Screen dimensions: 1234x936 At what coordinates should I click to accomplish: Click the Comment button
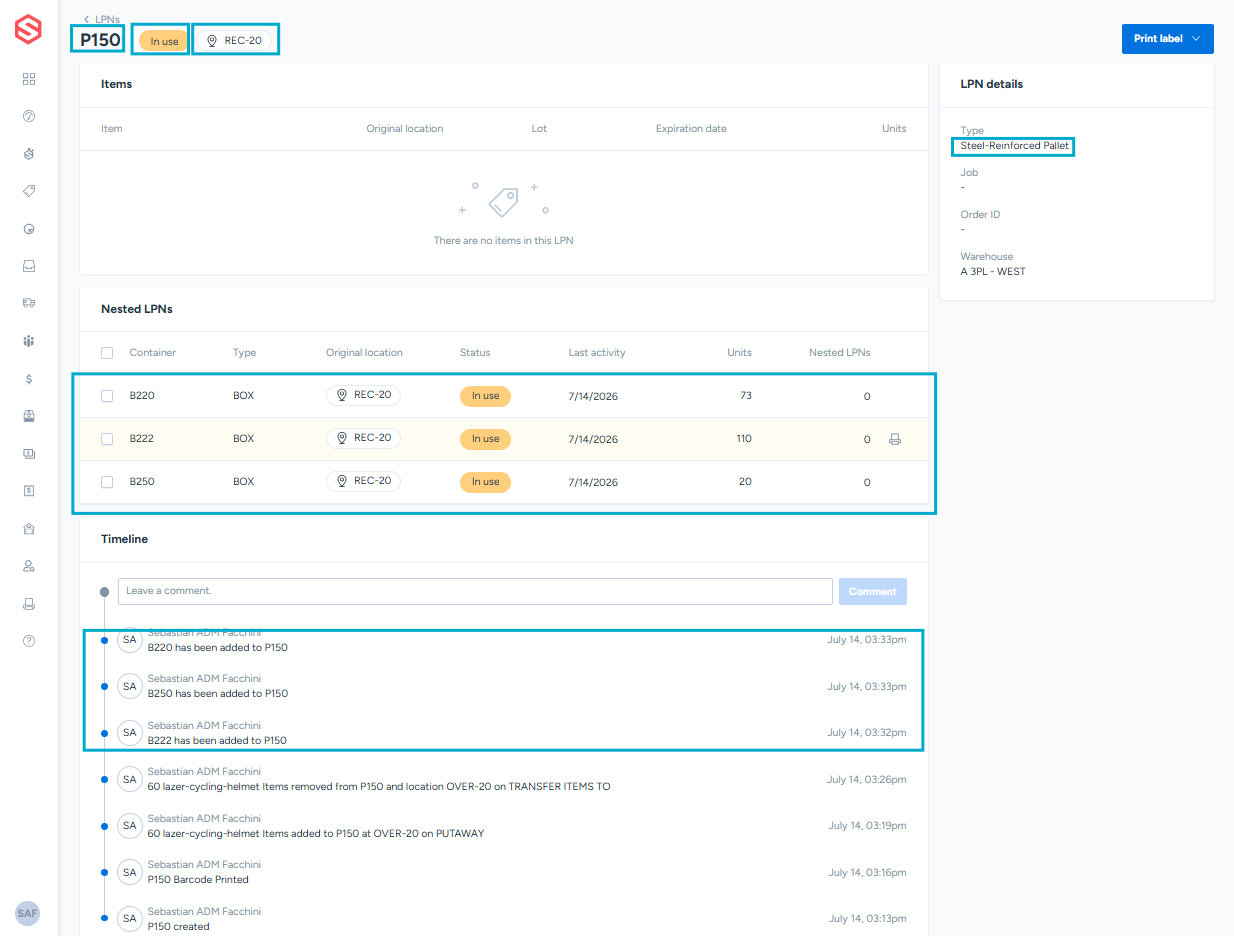click(873, 591)
